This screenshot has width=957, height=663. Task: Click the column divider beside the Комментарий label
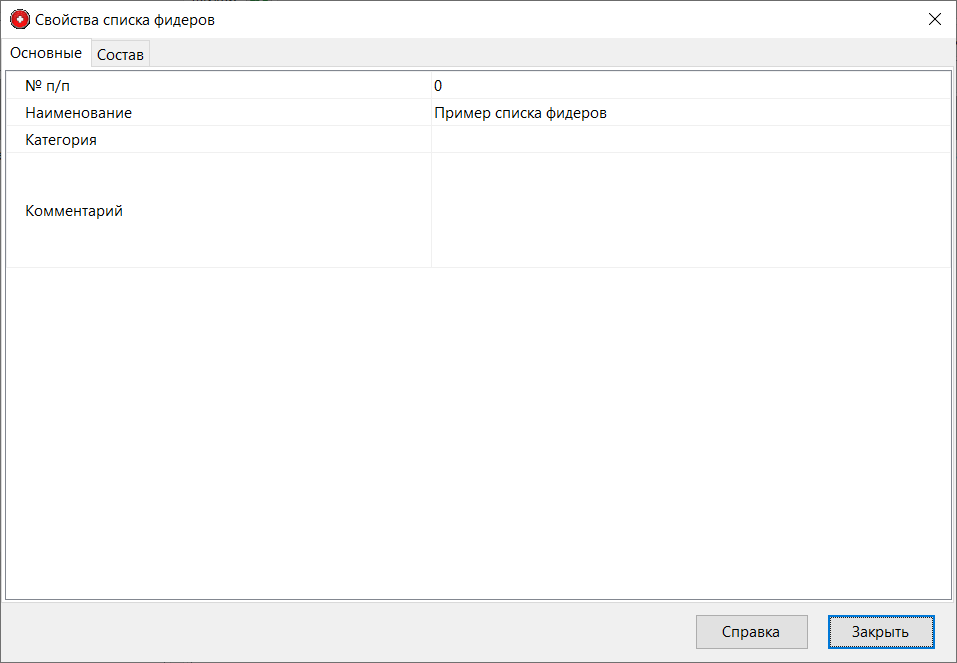click(431, 211)
